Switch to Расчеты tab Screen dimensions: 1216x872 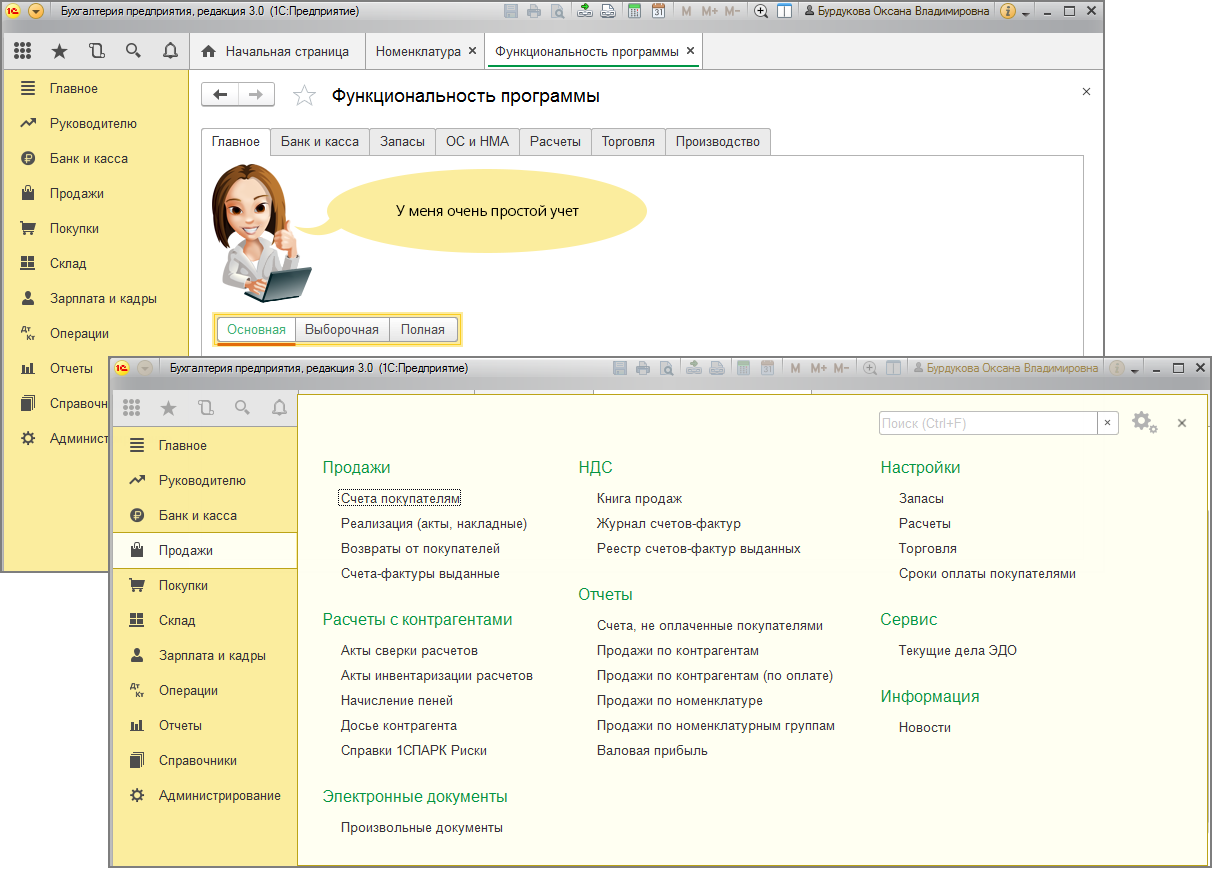(555, 142)
